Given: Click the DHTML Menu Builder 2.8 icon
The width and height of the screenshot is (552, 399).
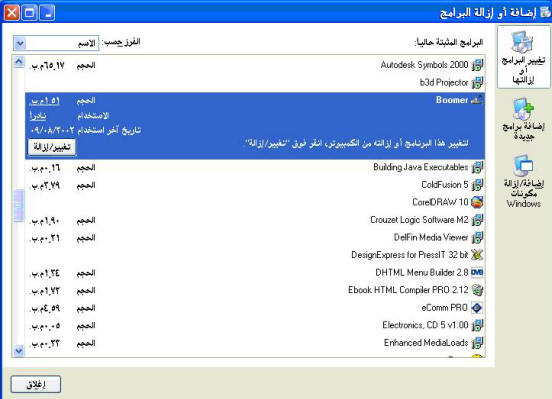Looking at the screenshot, I should pyautogui.click(x=477, y=273).
